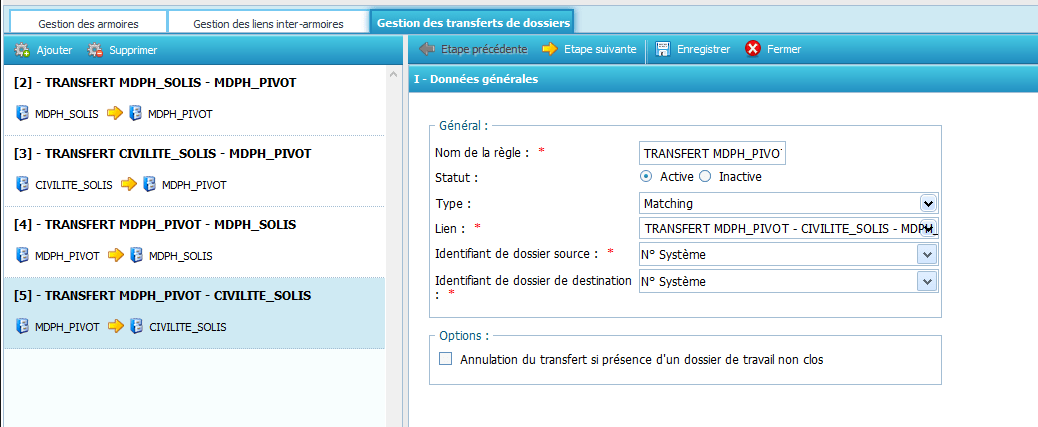Click MDPH_SOLIS source cabinet icon in rule 2
Image resolution: width=1038 pixels, height=427 pixels.
[x=22, y=114]
